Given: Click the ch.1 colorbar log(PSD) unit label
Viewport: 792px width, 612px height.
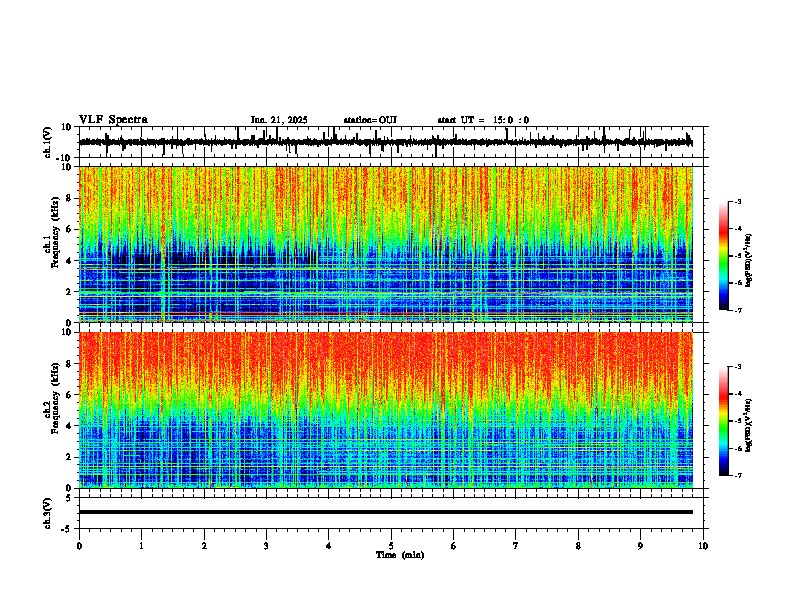Looking at the screenshot, I should 749,261.
